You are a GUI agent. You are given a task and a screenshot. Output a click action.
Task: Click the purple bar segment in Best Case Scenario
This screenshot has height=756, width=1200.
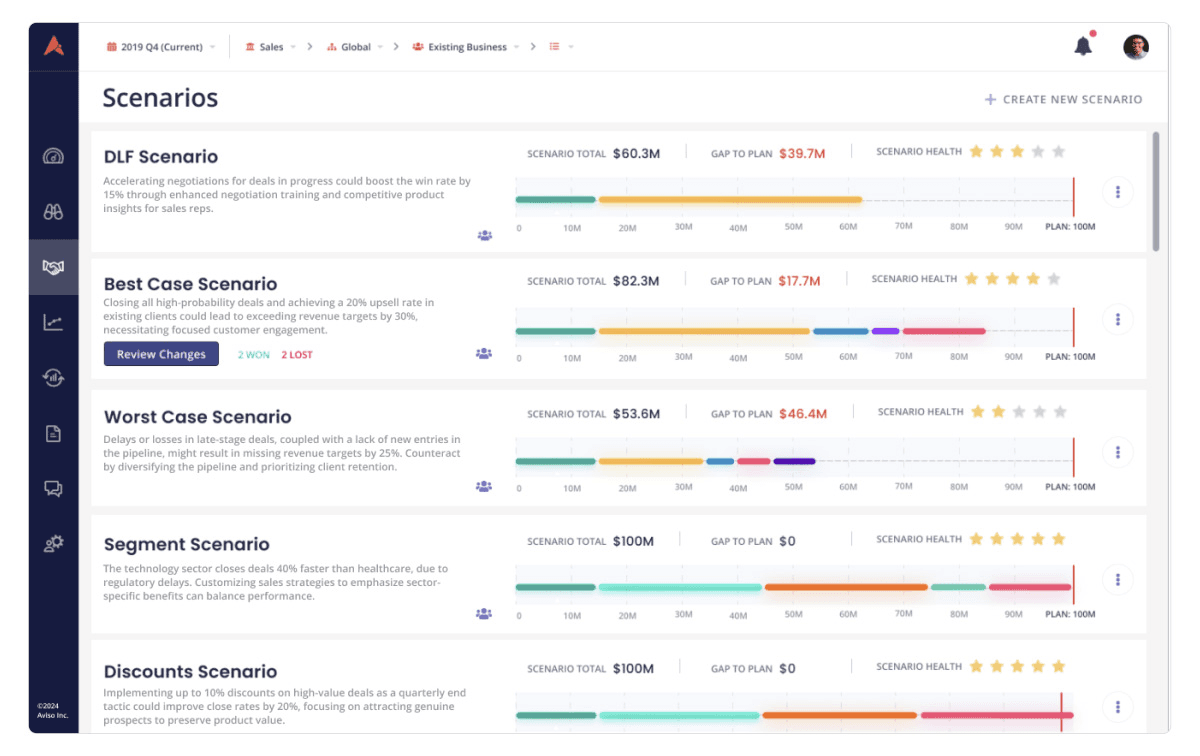885,331
